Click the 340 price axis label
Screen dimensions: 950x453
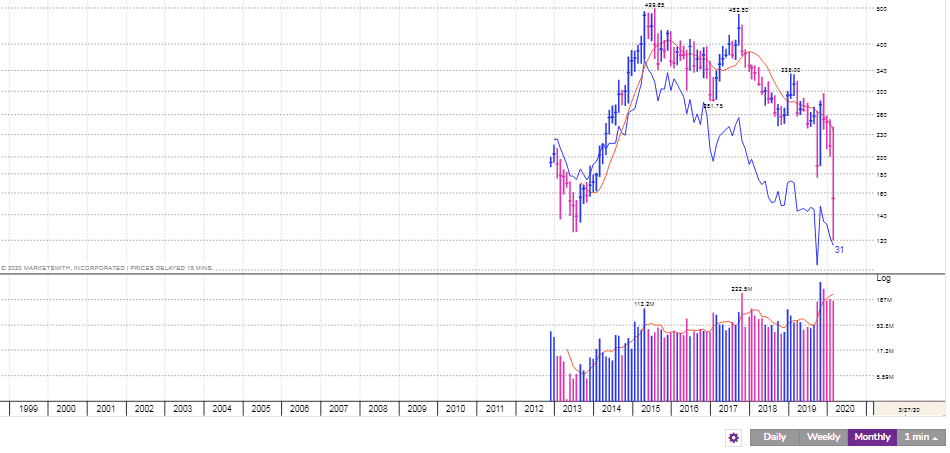(882, 71)
